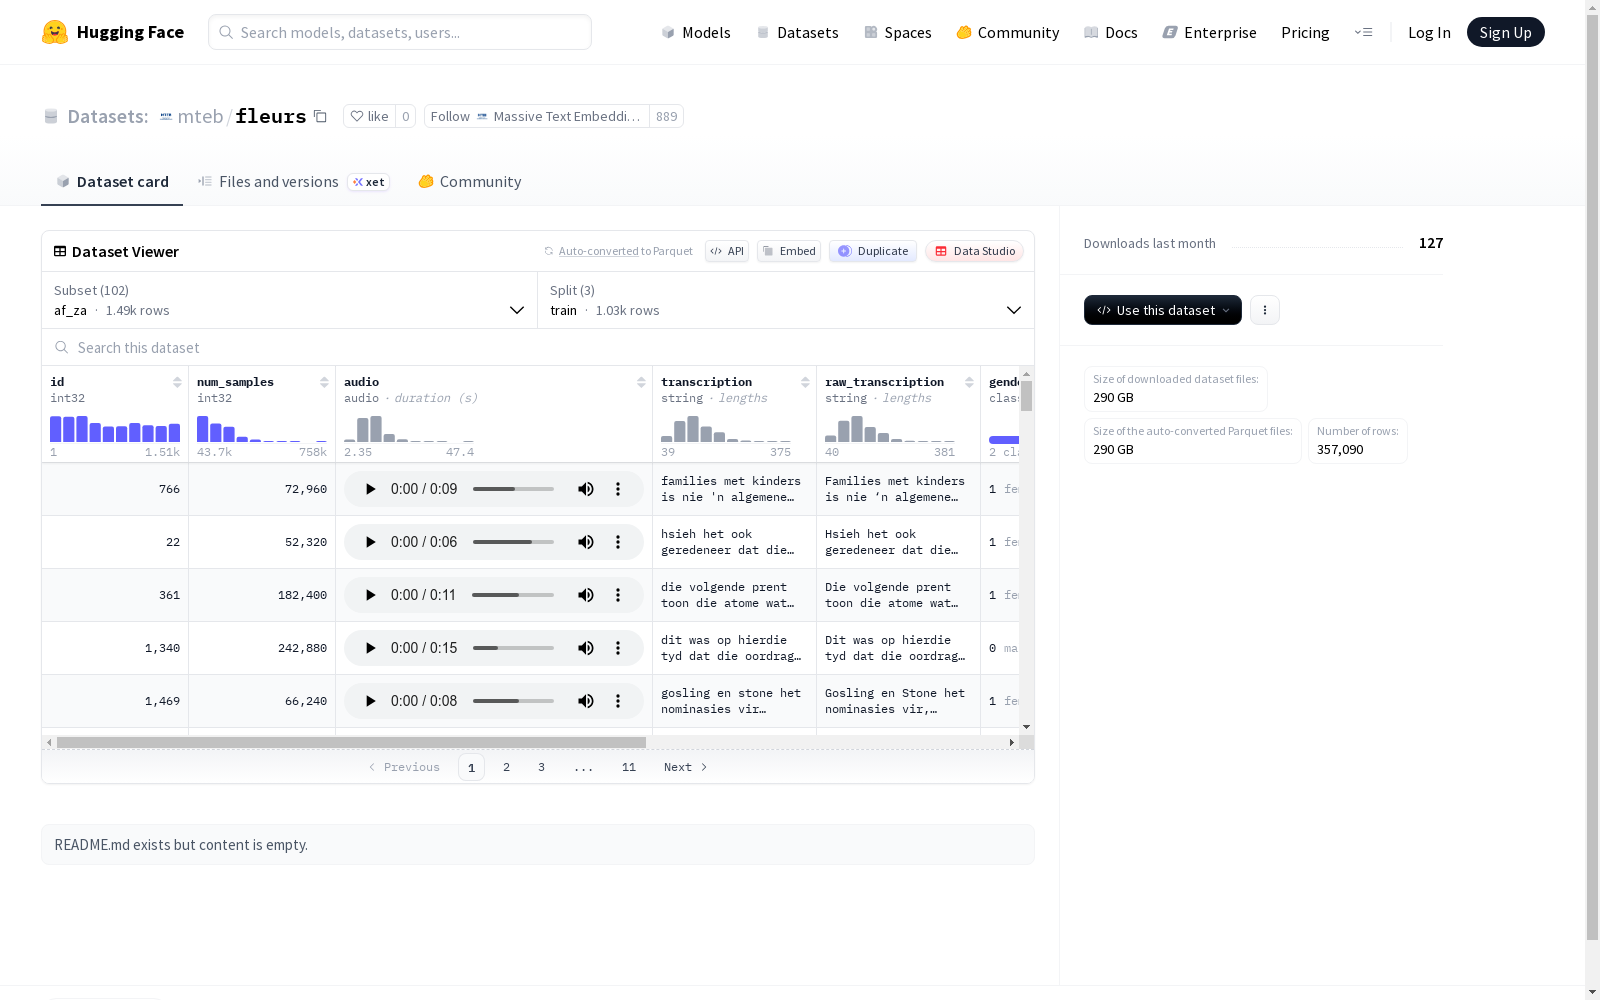Sort by the id column
The image size is (1600, 1000).
point(177,382)
